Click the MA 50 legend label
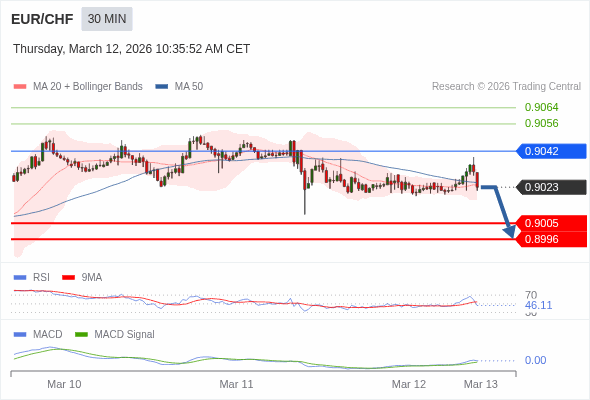The height and width of the screenshot is (400, 590). pos(189,87)
